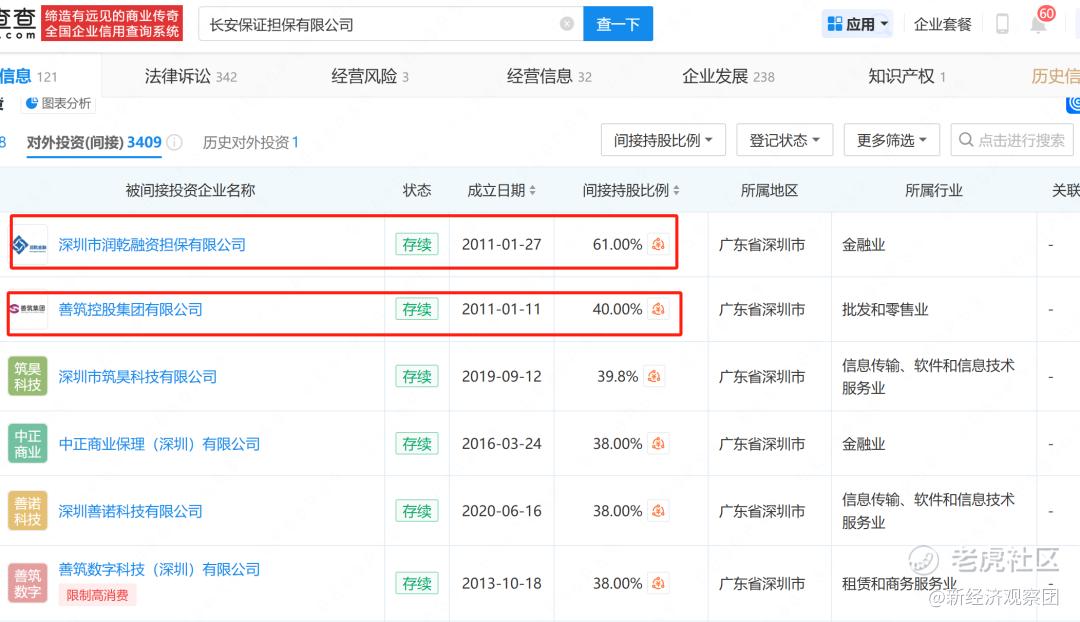The height and width of the screenshot is (622, 1080).
Task: Open company link 善筑数字科技（深圳）有限公司
Action: [x=159, y=570]
